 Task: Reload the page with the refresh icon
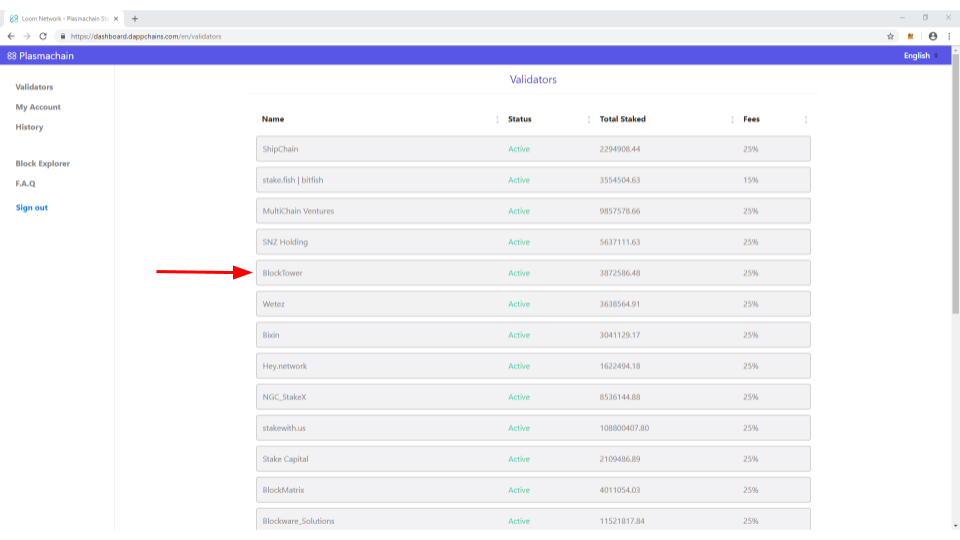pyautogui.click(x=43, y=36)
